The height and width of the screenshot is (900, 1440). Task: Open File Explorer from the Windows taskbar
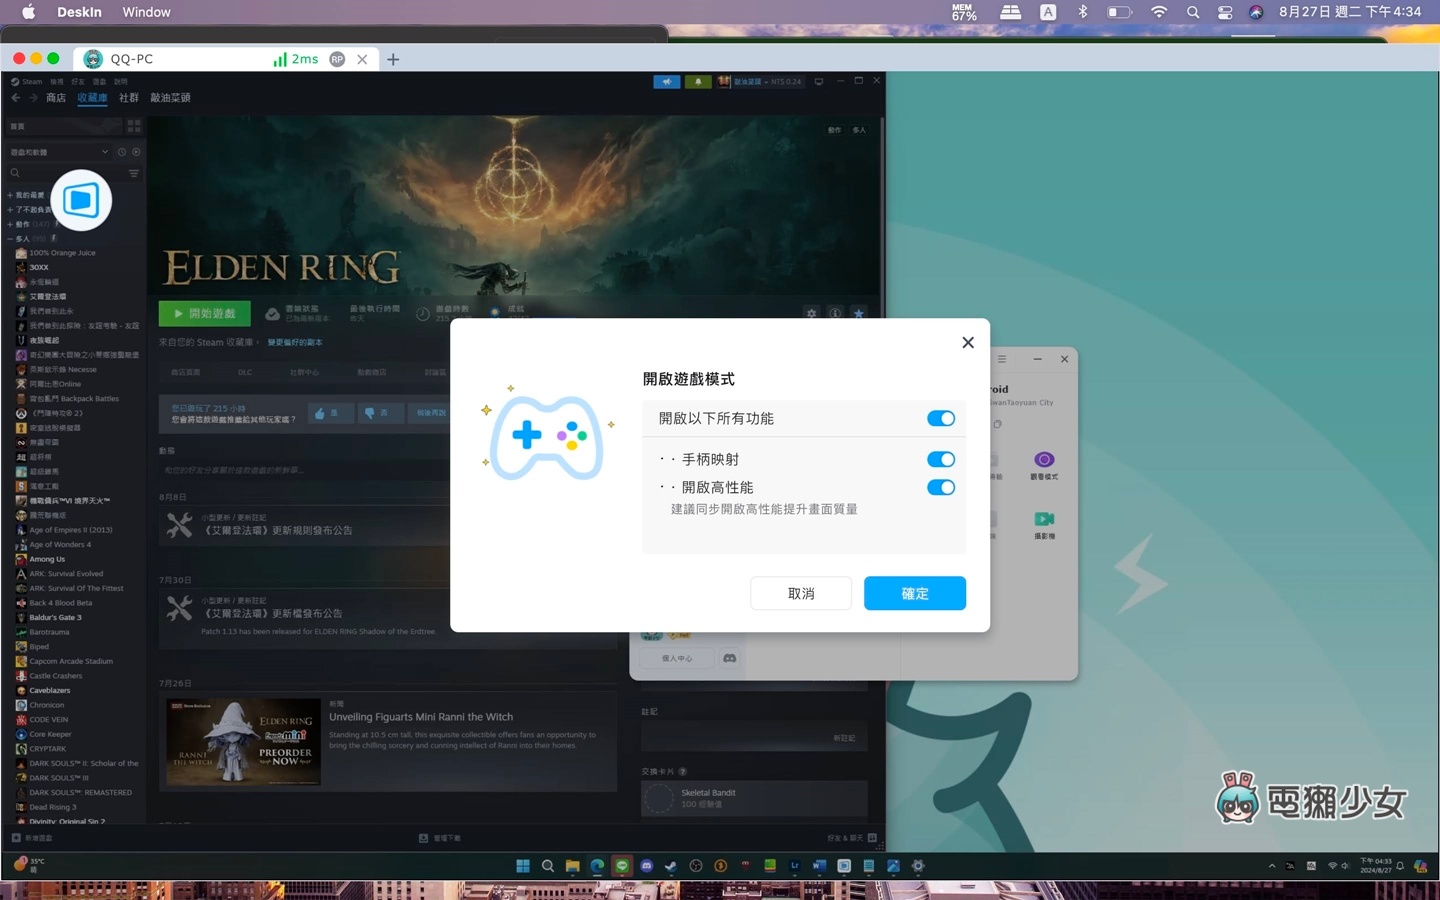(x=572, y=866)
